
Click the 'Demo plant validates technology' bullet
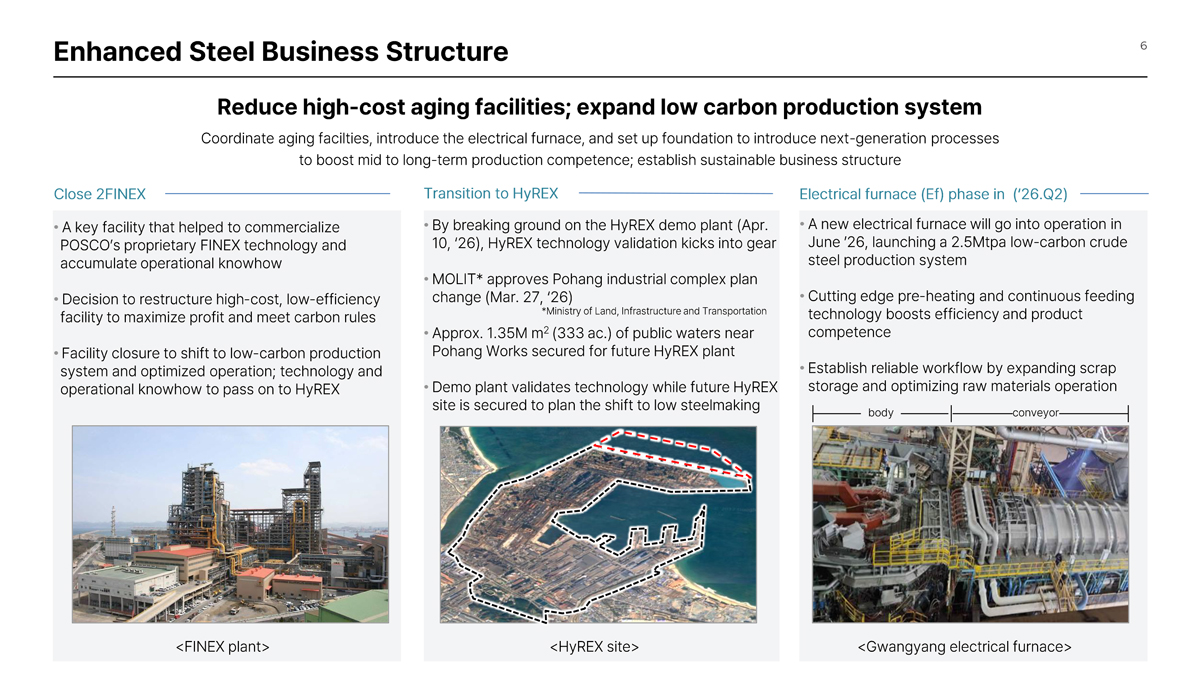600,396
